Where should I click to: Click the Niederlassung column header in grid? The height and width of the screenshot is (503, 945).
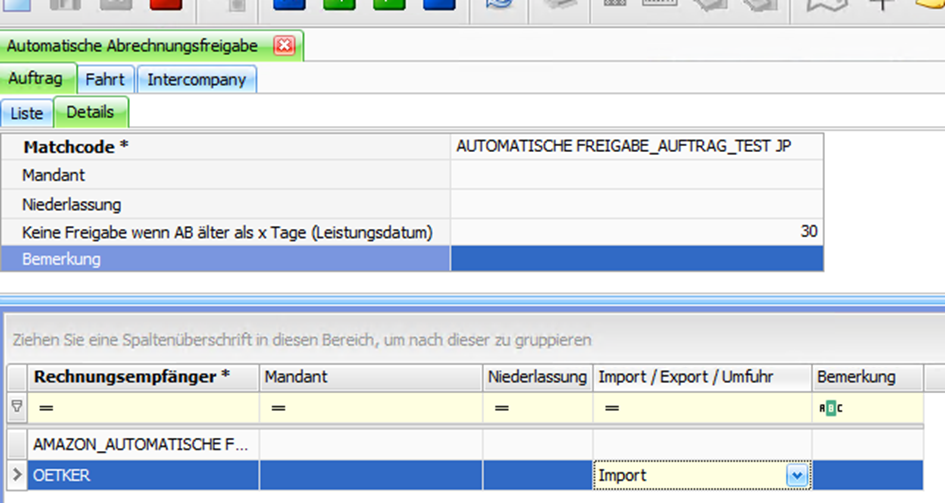[538, 377]
